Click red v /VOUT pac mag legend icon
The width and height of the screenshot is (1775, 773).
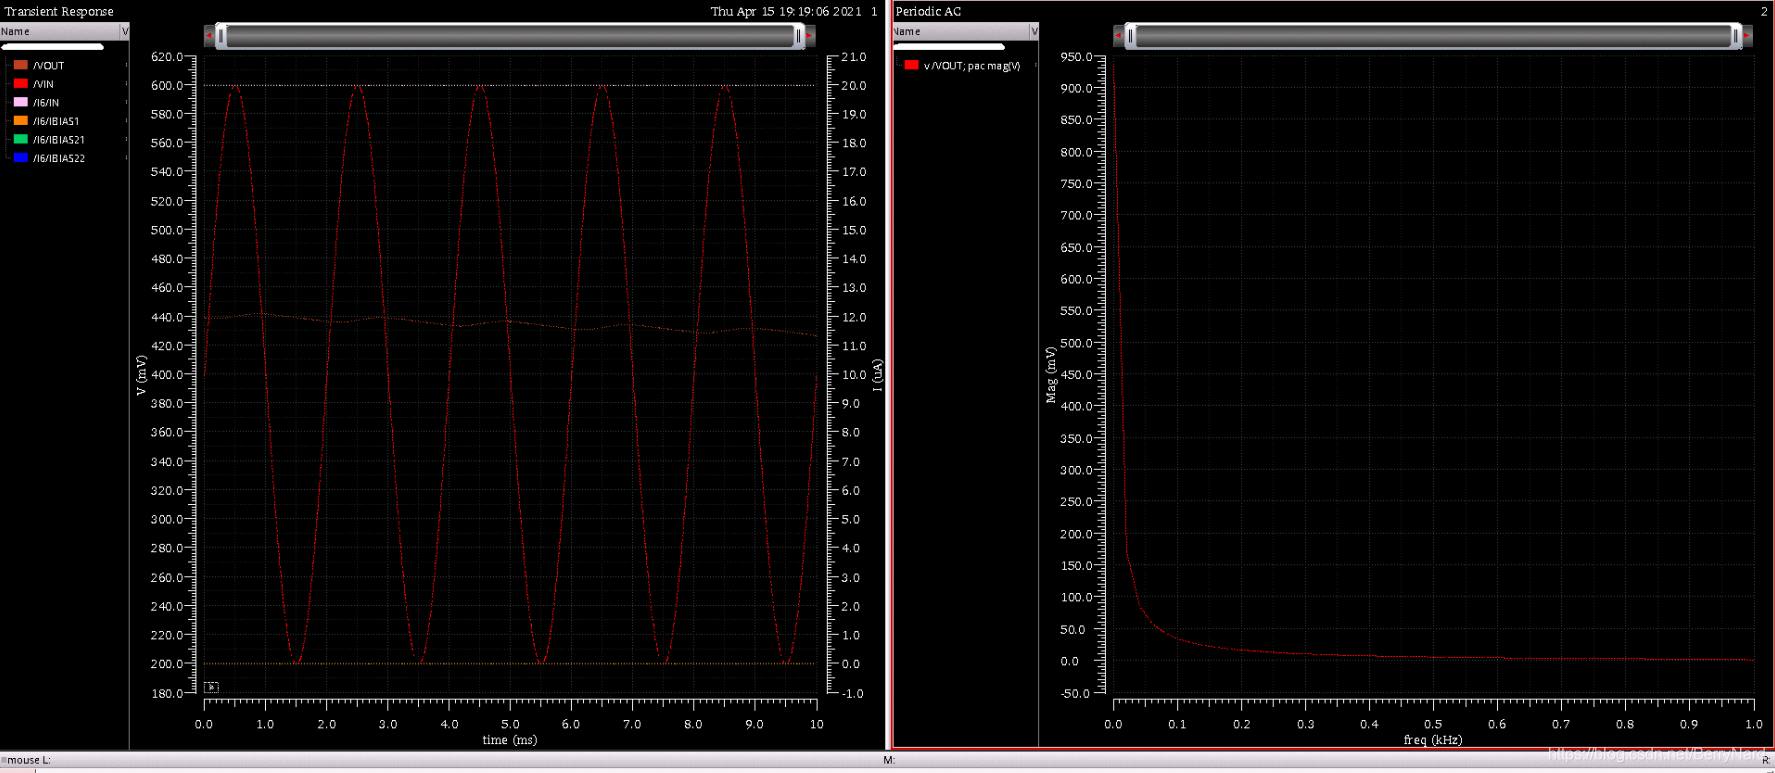[x=911, y=66]
